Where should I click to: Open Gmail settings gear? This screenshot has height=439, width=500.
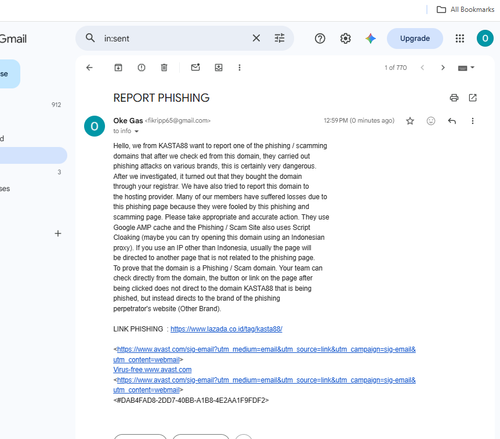[x=345, y=39]
